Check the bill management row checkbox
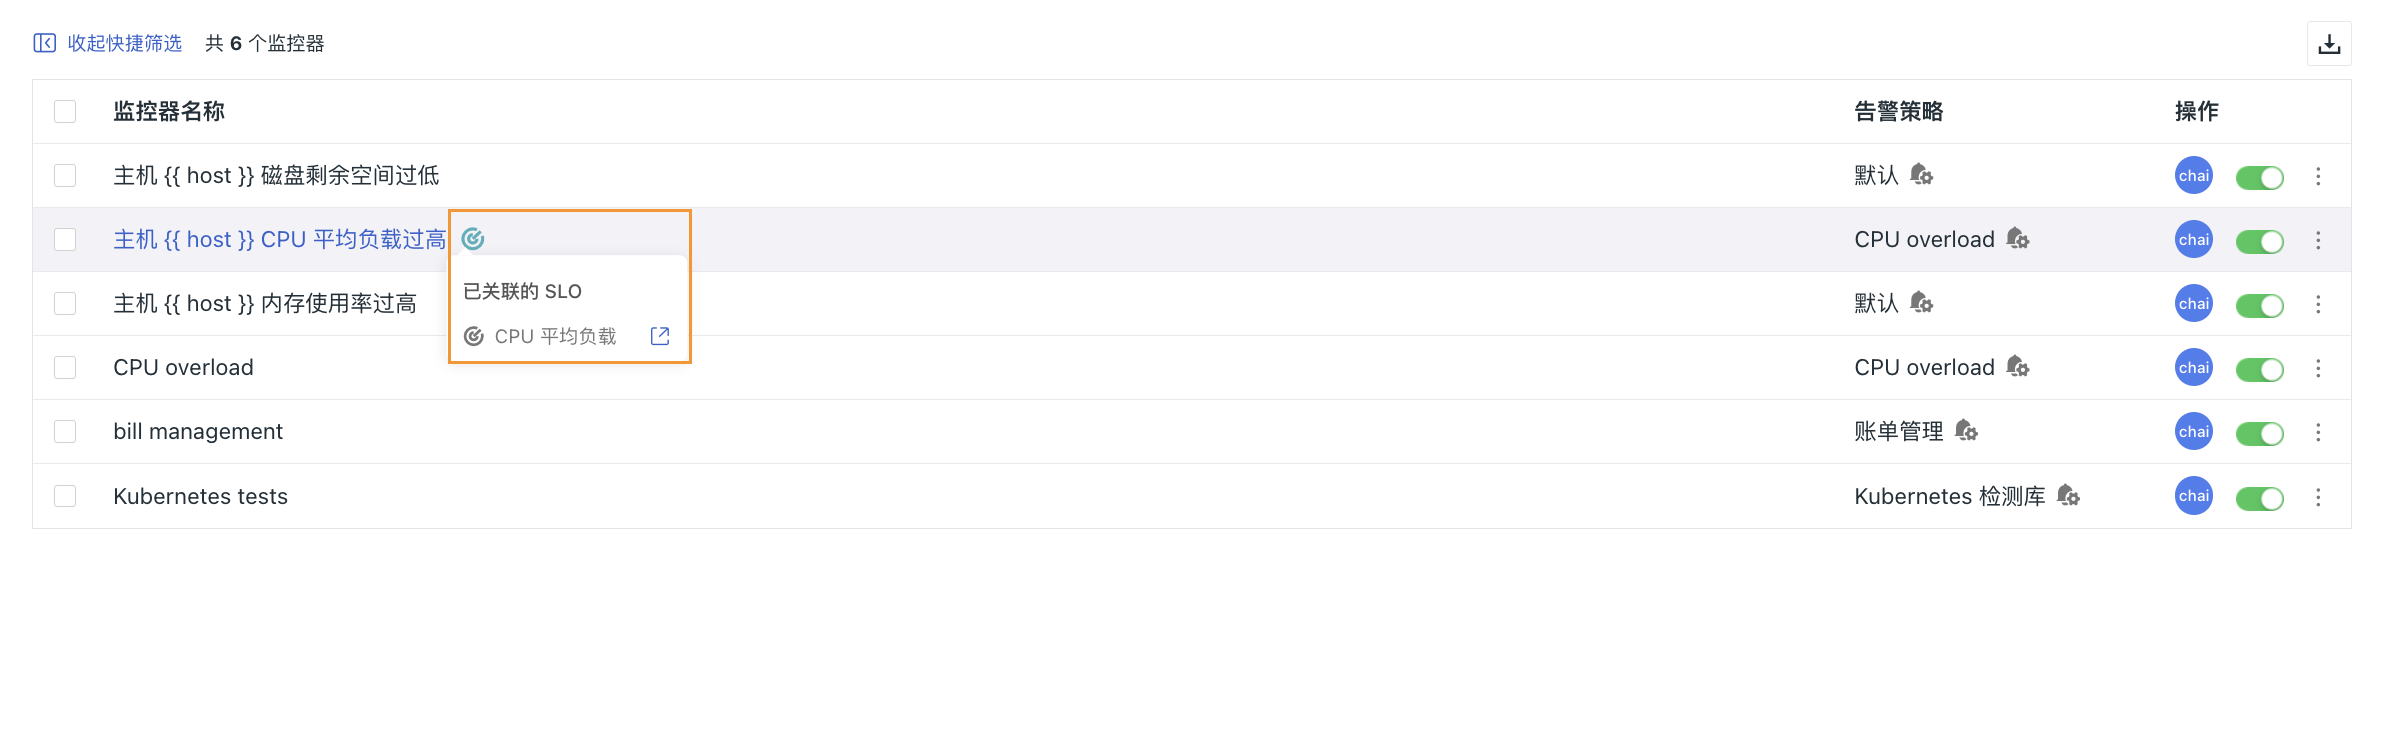The width and height of the screenshot is (2384, 738). point(65,431)
